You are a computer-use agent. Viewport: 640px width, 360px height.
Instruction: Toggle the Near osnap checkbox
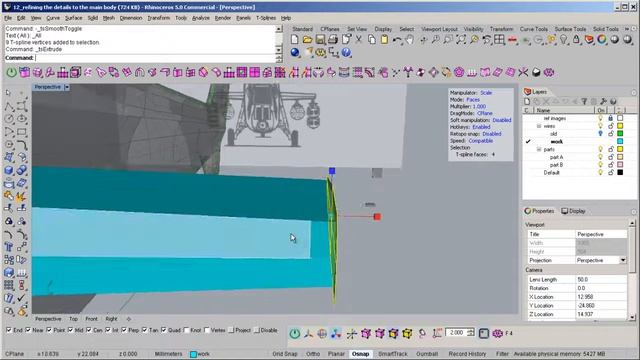[28, 330]
